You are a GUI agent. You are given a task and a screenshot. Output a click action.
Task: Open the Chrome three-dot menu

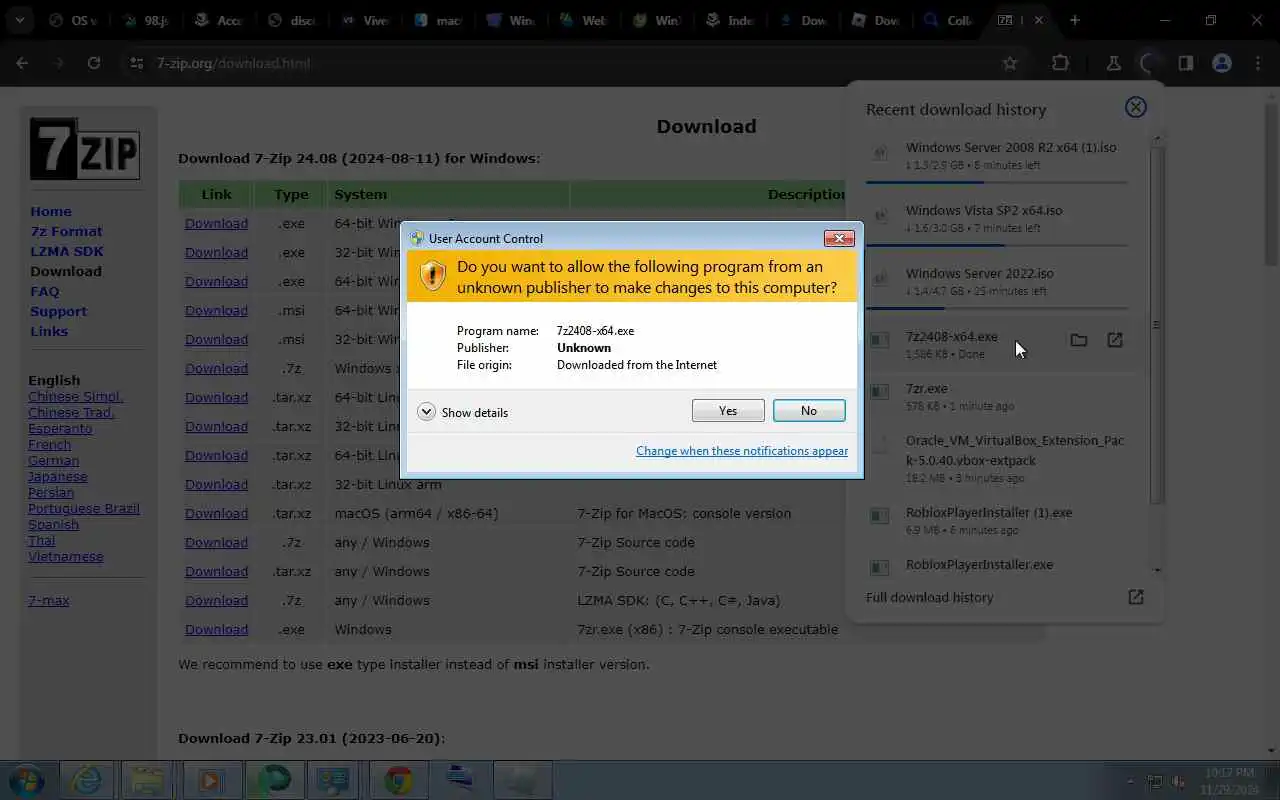pos(1258,63)
